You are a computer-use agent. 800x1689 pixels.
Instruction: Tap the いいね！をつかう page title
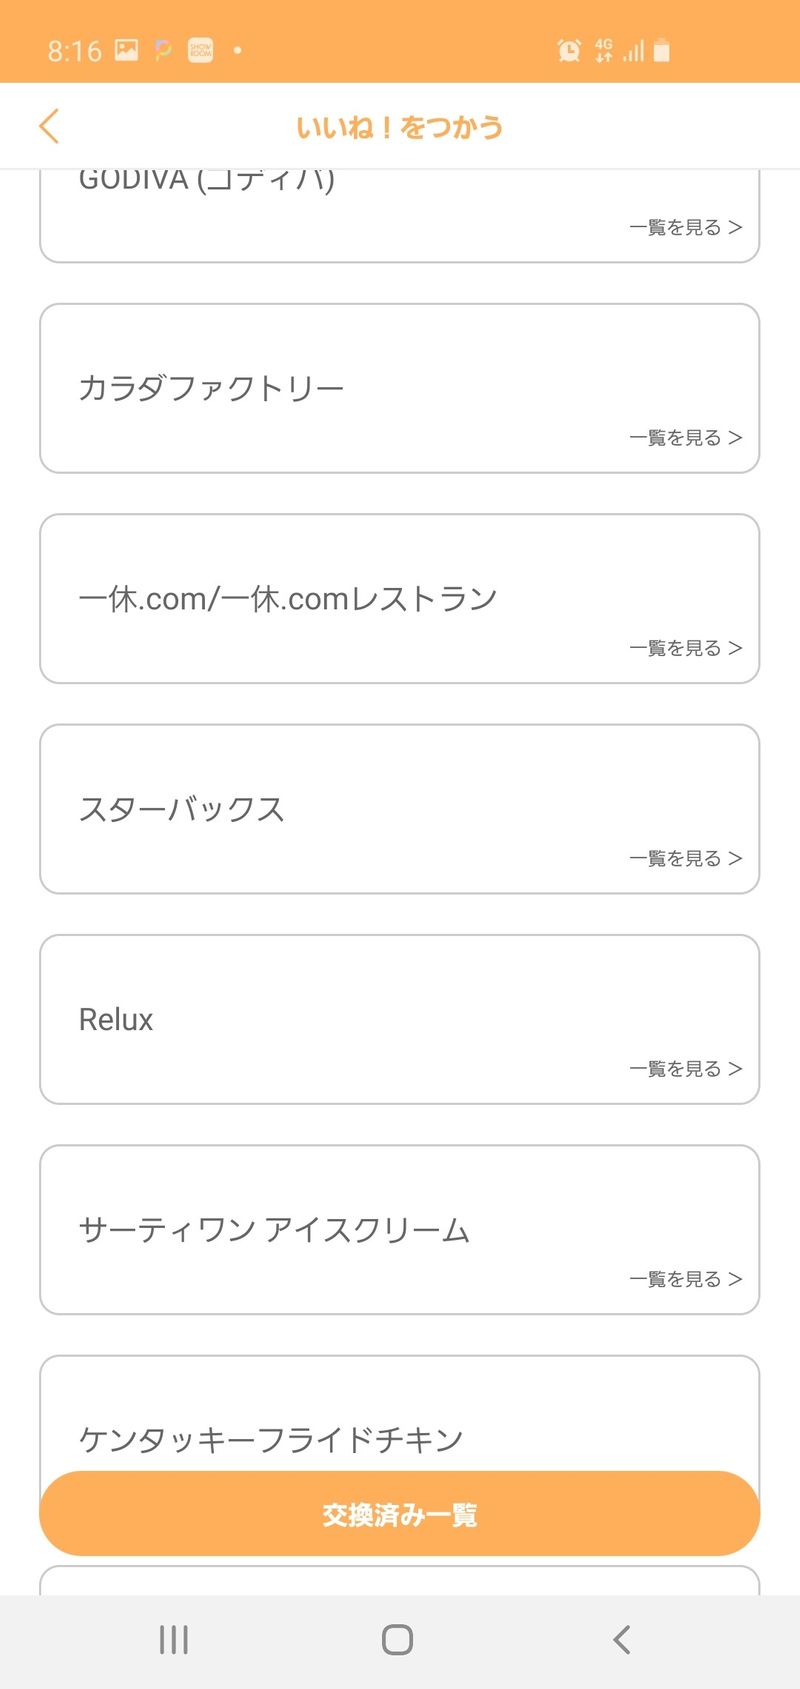(x=399, y=127)
